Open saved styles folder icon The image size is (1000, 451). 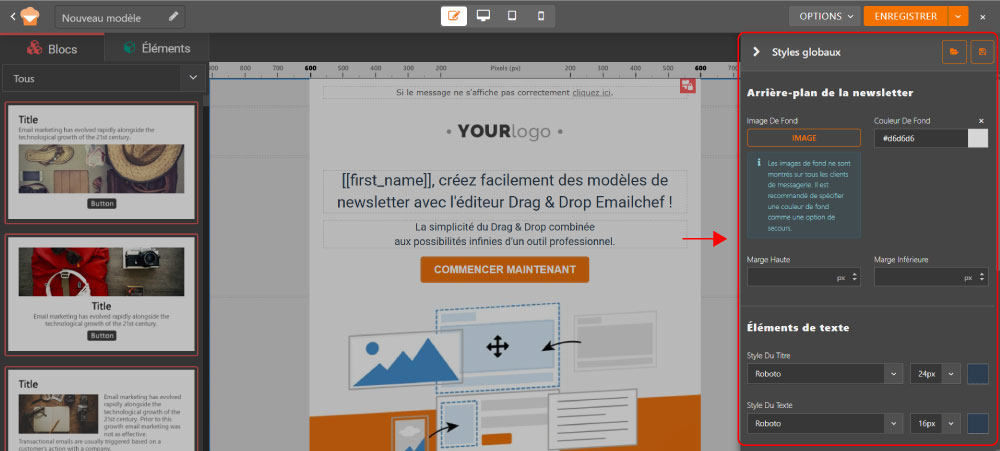(954, 51)
